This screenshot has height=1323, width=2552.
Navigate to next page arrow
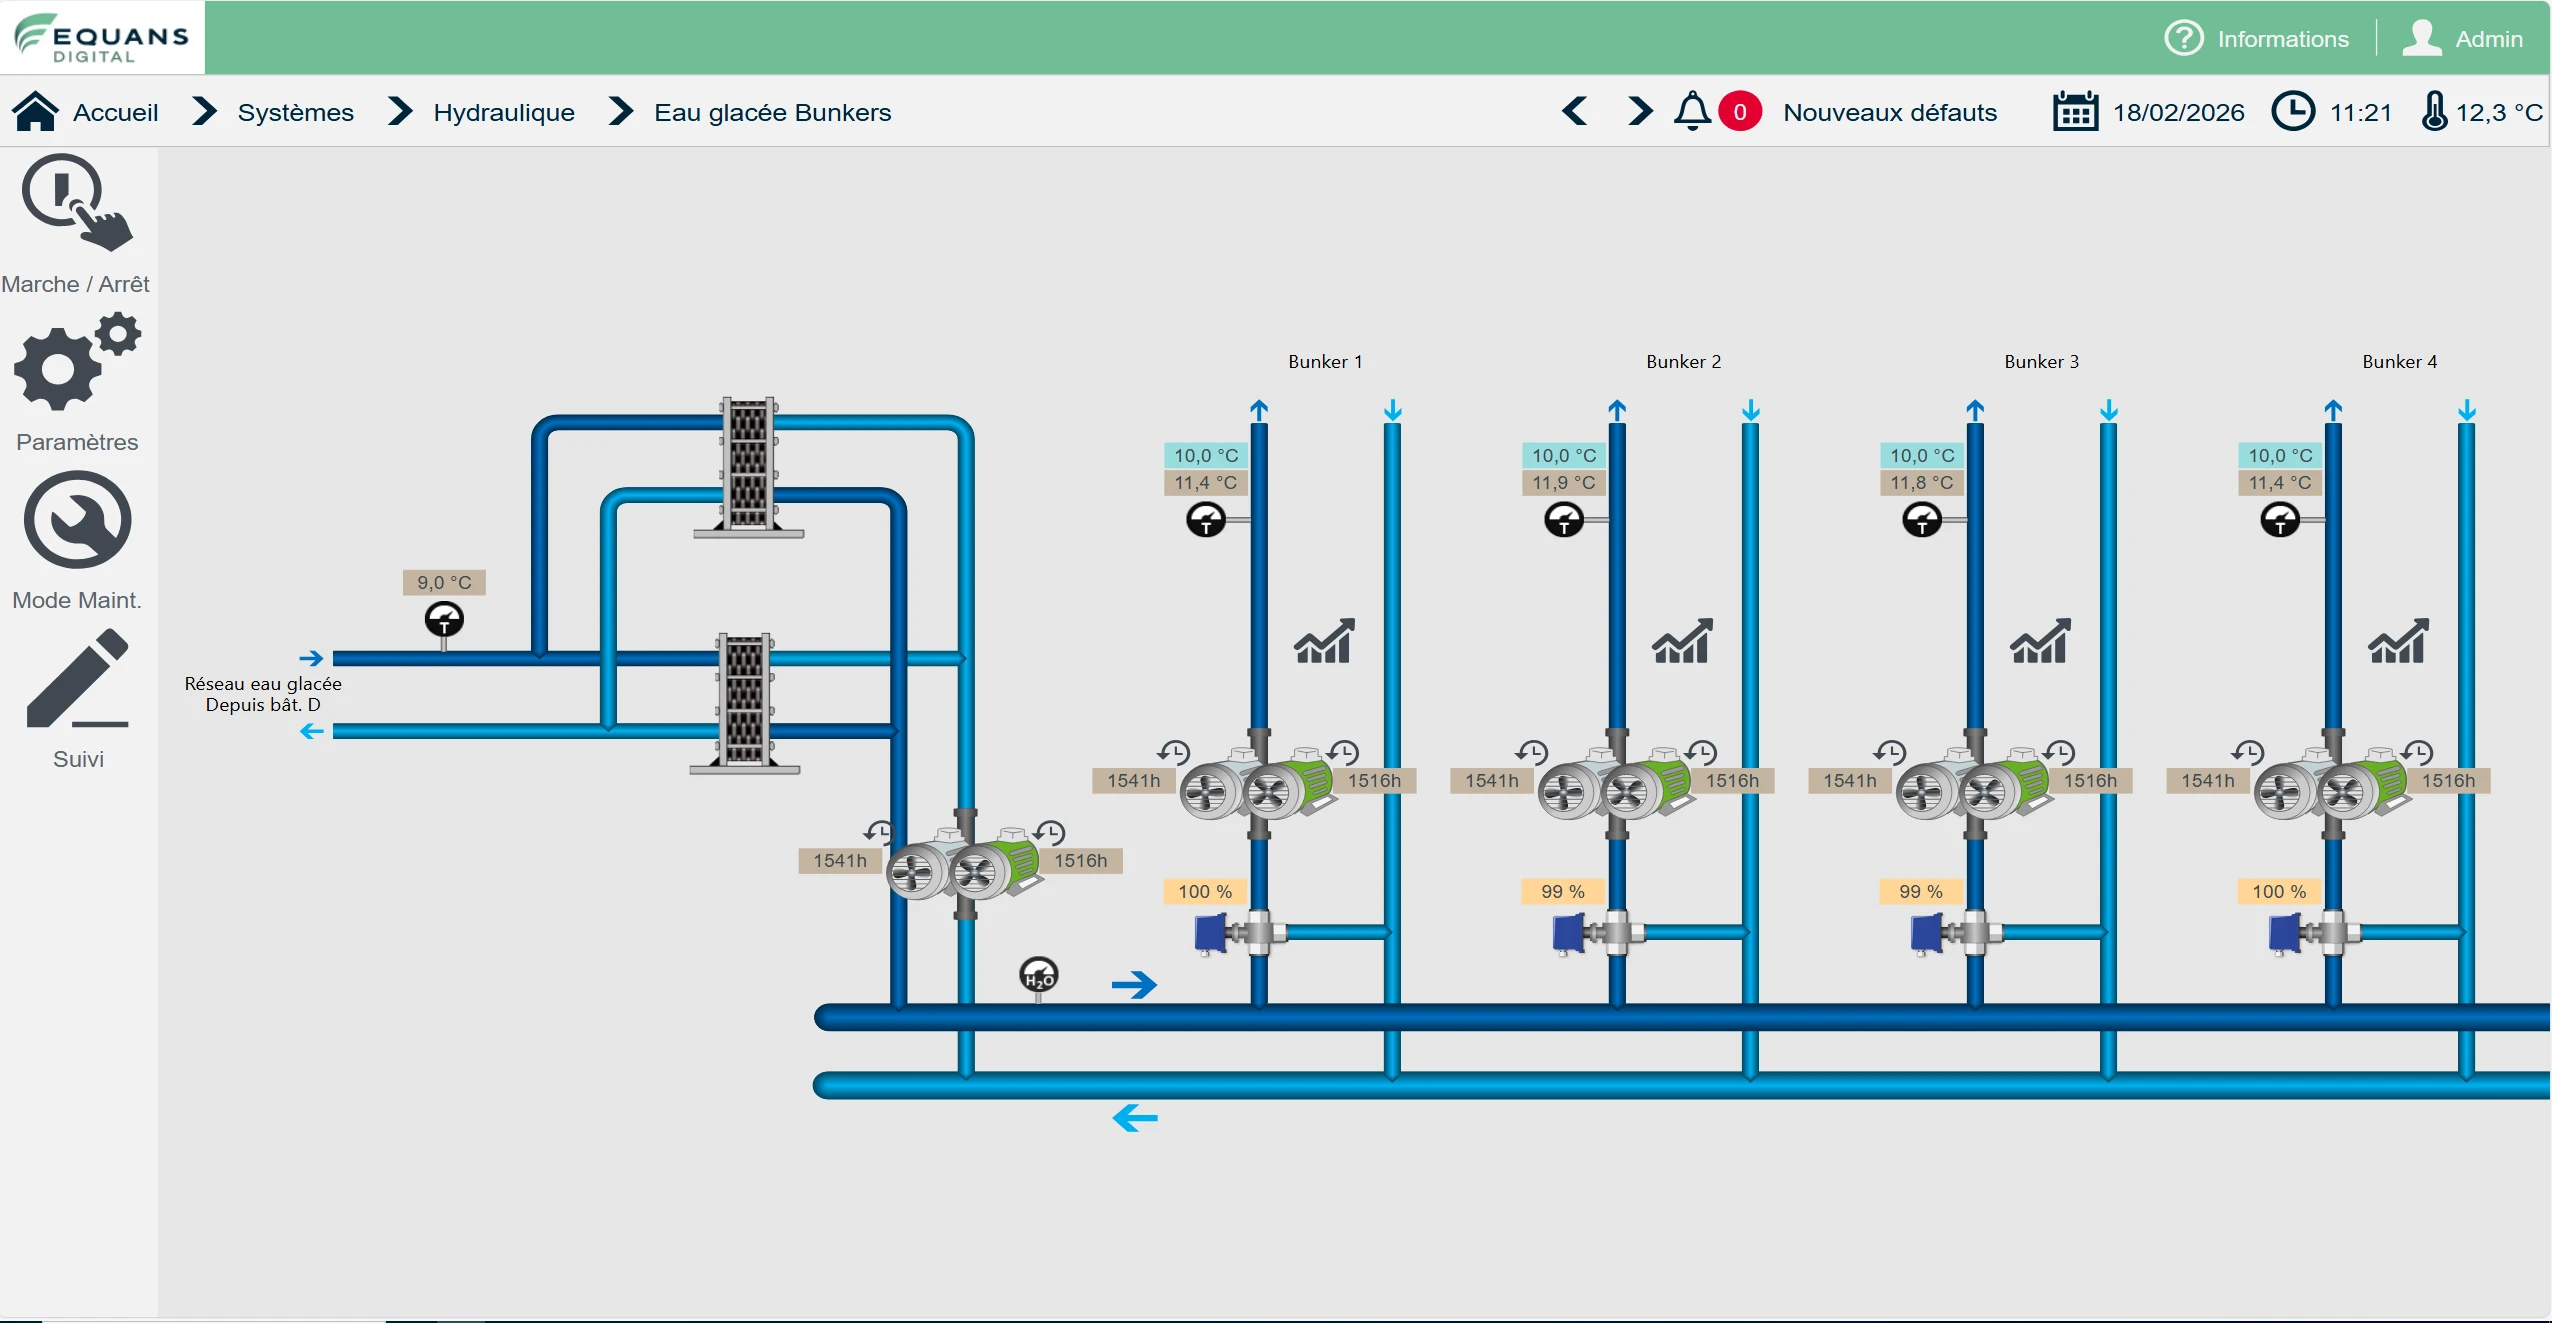tap(1639, 111)
